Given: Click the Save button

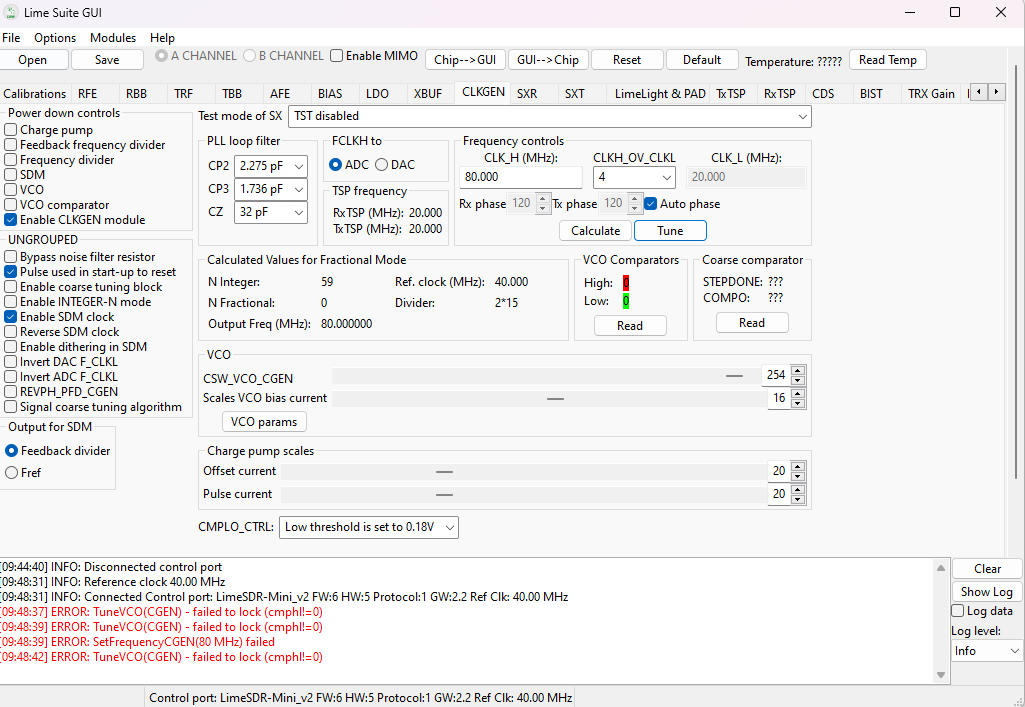Looking at the screenshot, I should (x=107, y=60).
